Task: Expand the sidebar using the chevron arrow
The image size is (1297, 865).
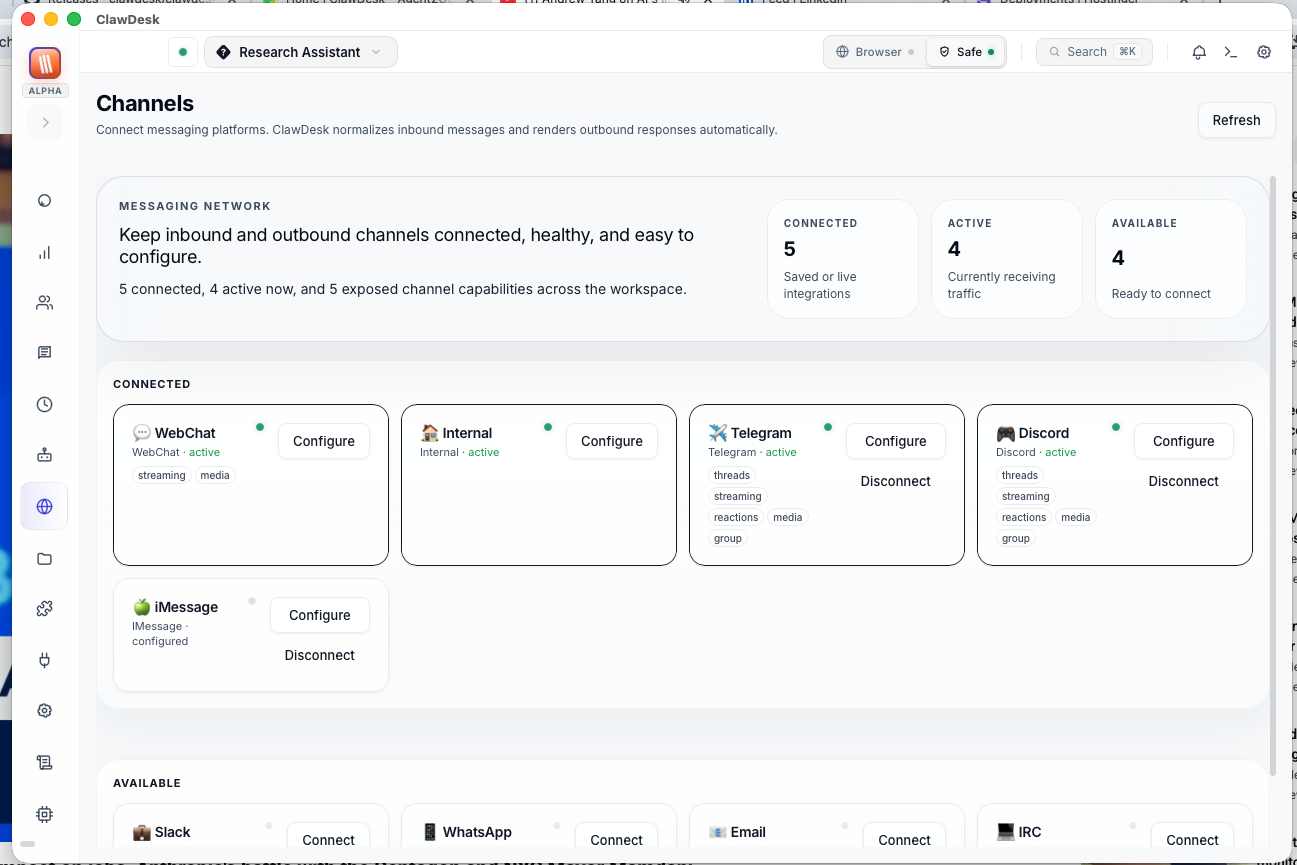Action: pos(45,123)
